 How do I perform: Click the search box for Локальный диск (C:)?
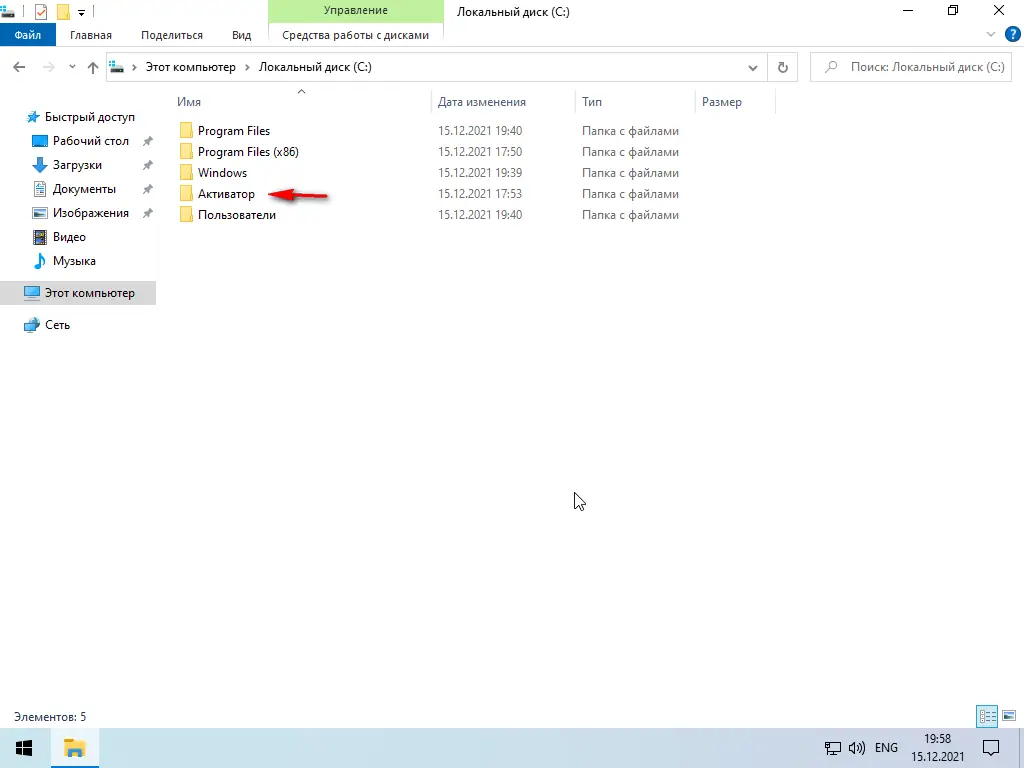[910, 67]
